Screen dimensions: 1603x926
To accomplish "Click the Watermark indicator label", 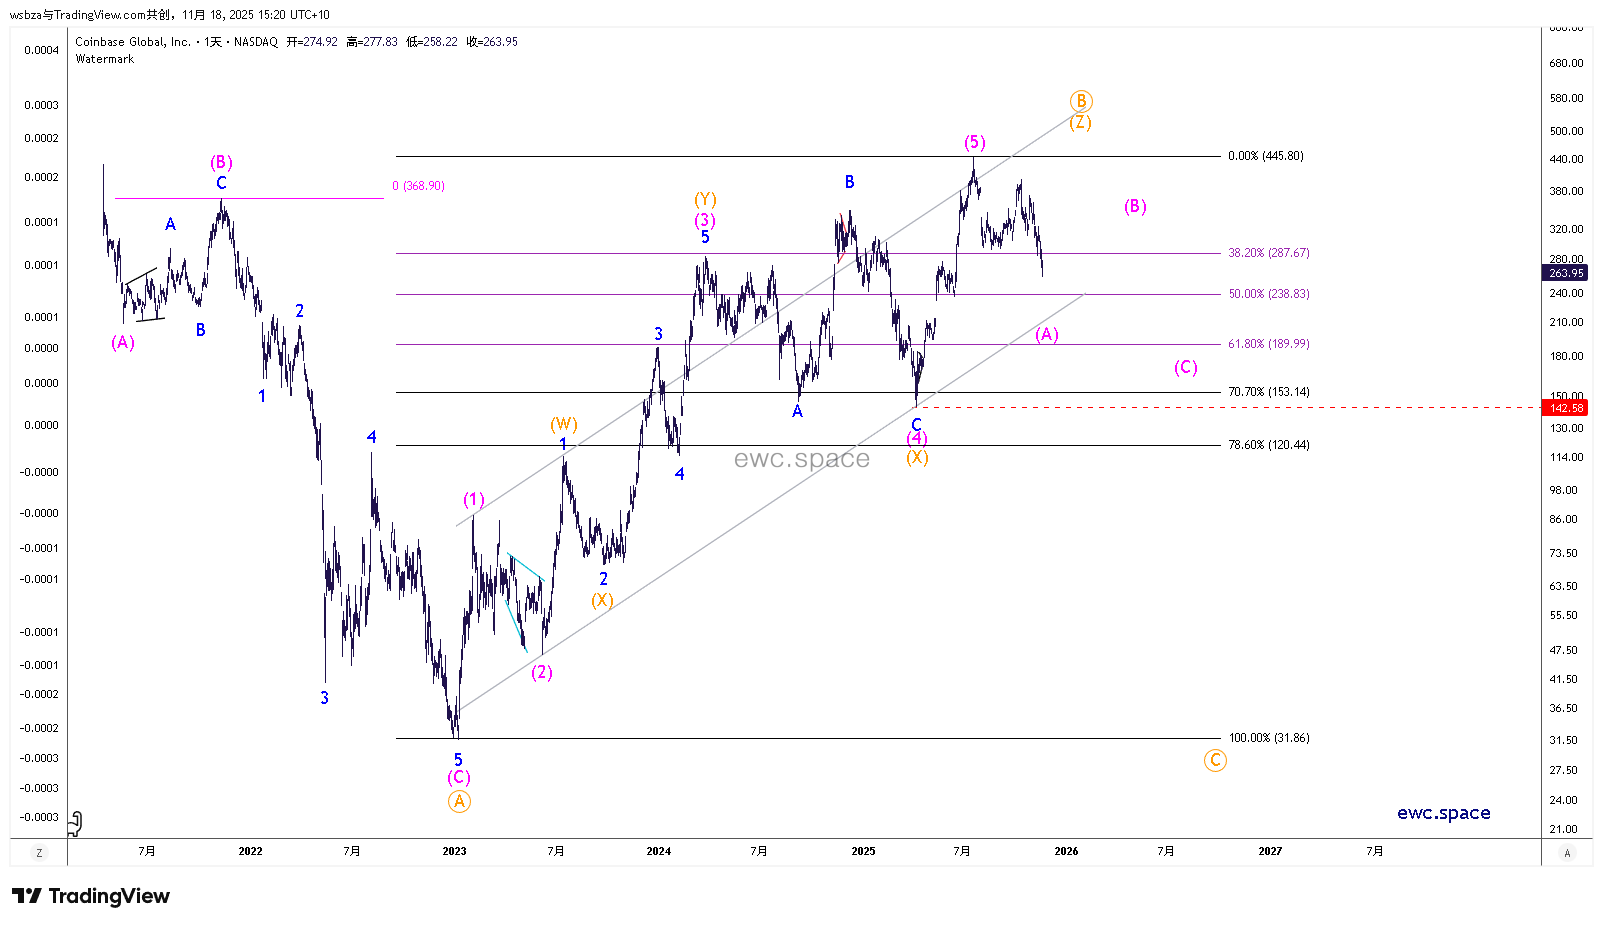I will point(105,59).
